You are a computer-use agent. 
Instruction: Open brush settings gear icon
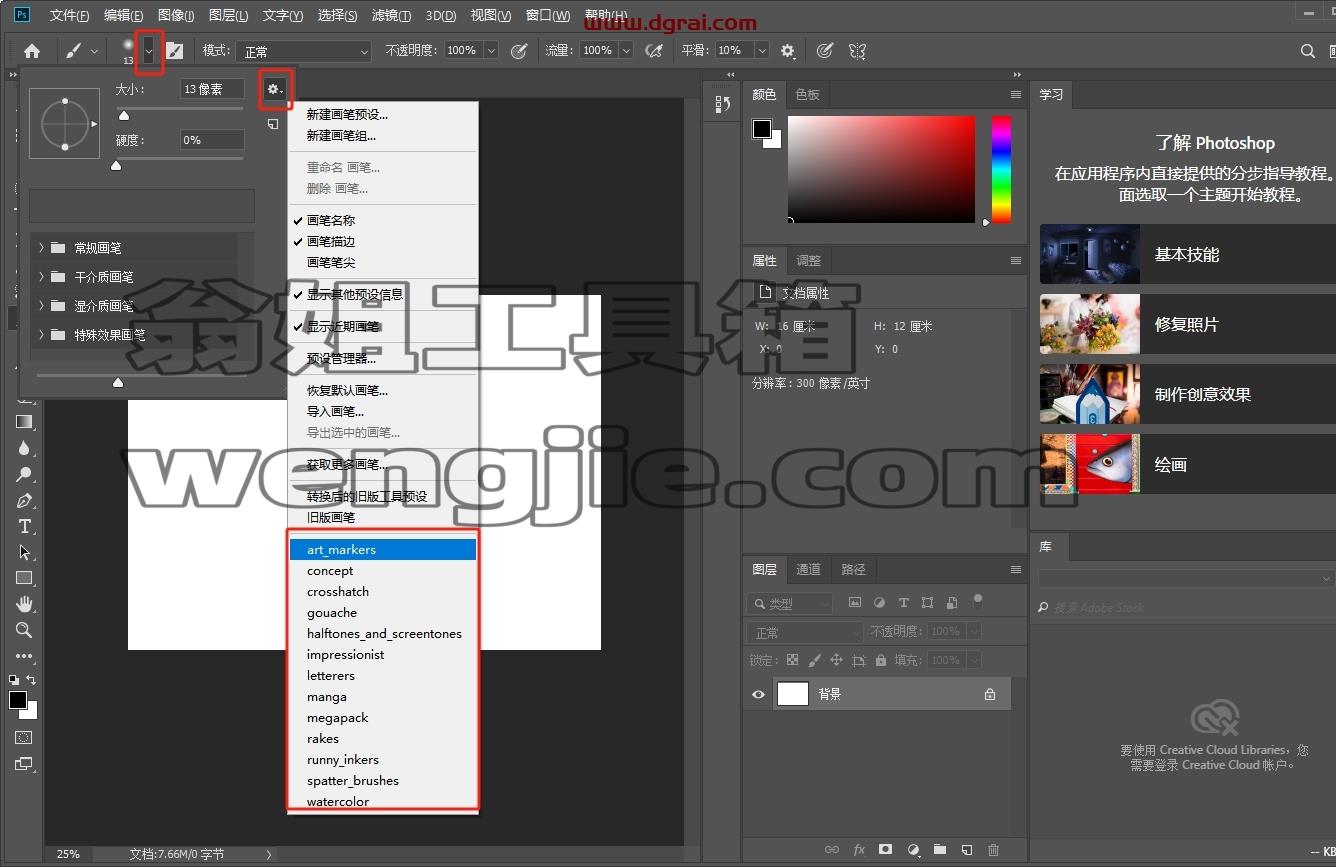tap(273, 90)
